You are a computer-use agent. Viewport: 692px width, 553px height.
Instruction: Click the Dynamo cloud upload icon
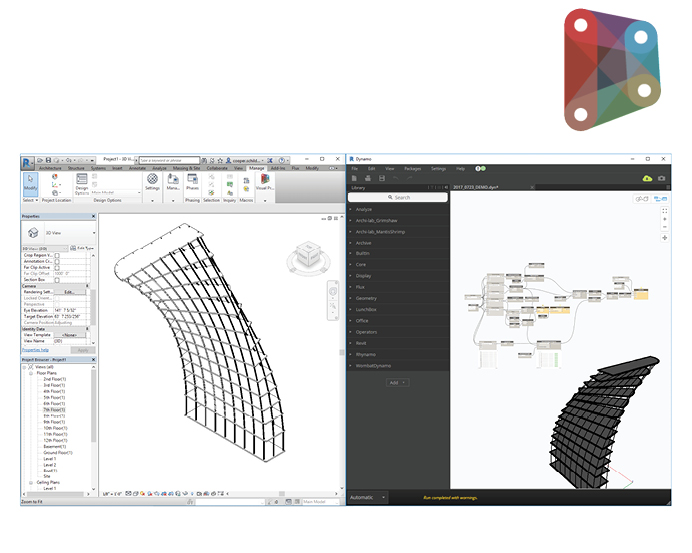[x=647, y=178]
